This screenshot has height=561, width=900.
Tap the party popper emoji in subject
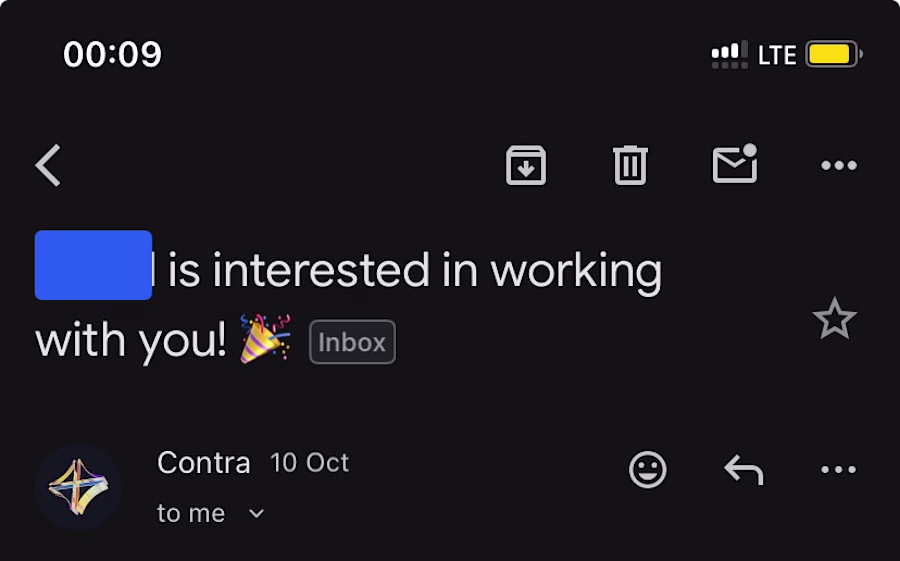265,338
